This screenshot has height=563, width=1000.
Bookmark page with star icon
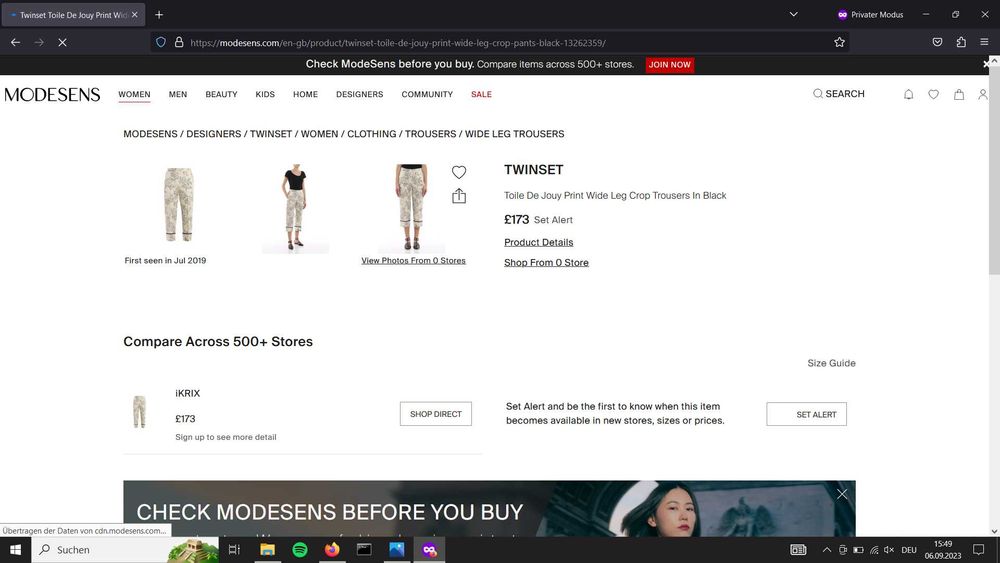pos(839,42)
